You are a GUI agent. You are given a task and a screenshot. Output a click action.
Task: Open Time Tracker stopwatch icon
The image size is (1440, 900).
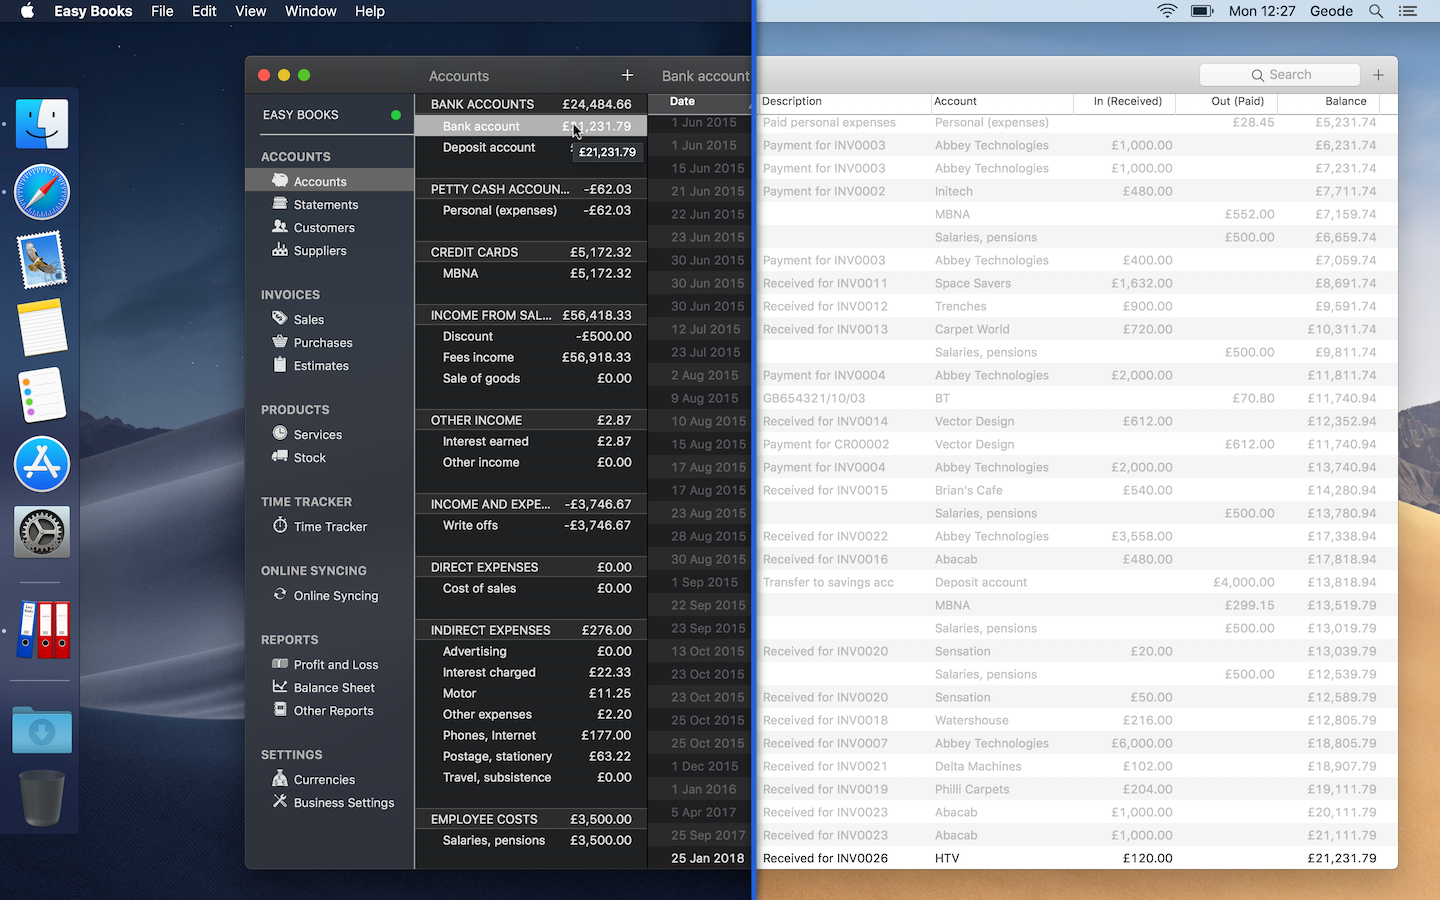click(280, 526)
